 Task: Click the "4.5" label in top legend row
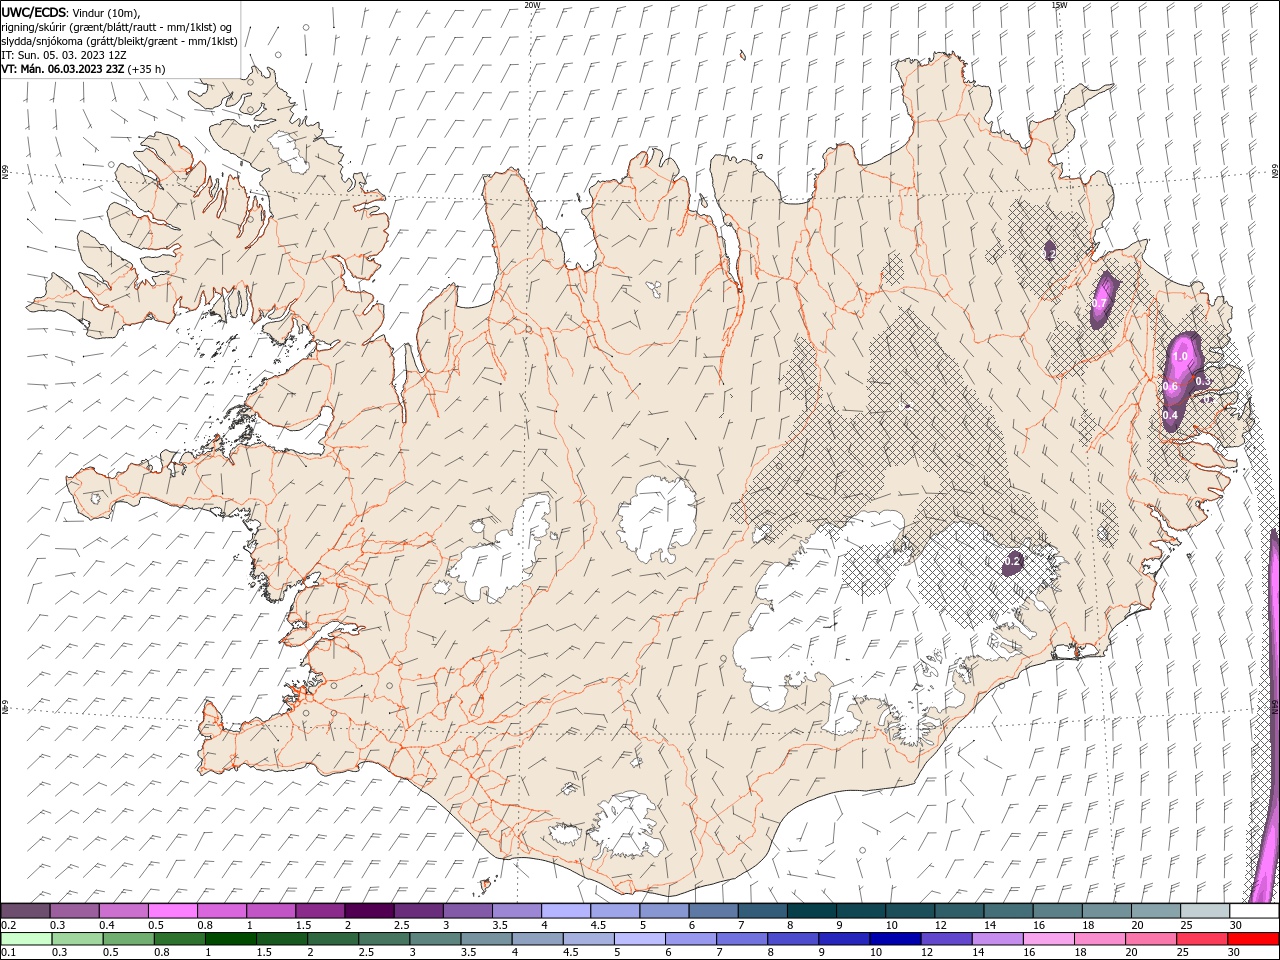click(598, 925)
